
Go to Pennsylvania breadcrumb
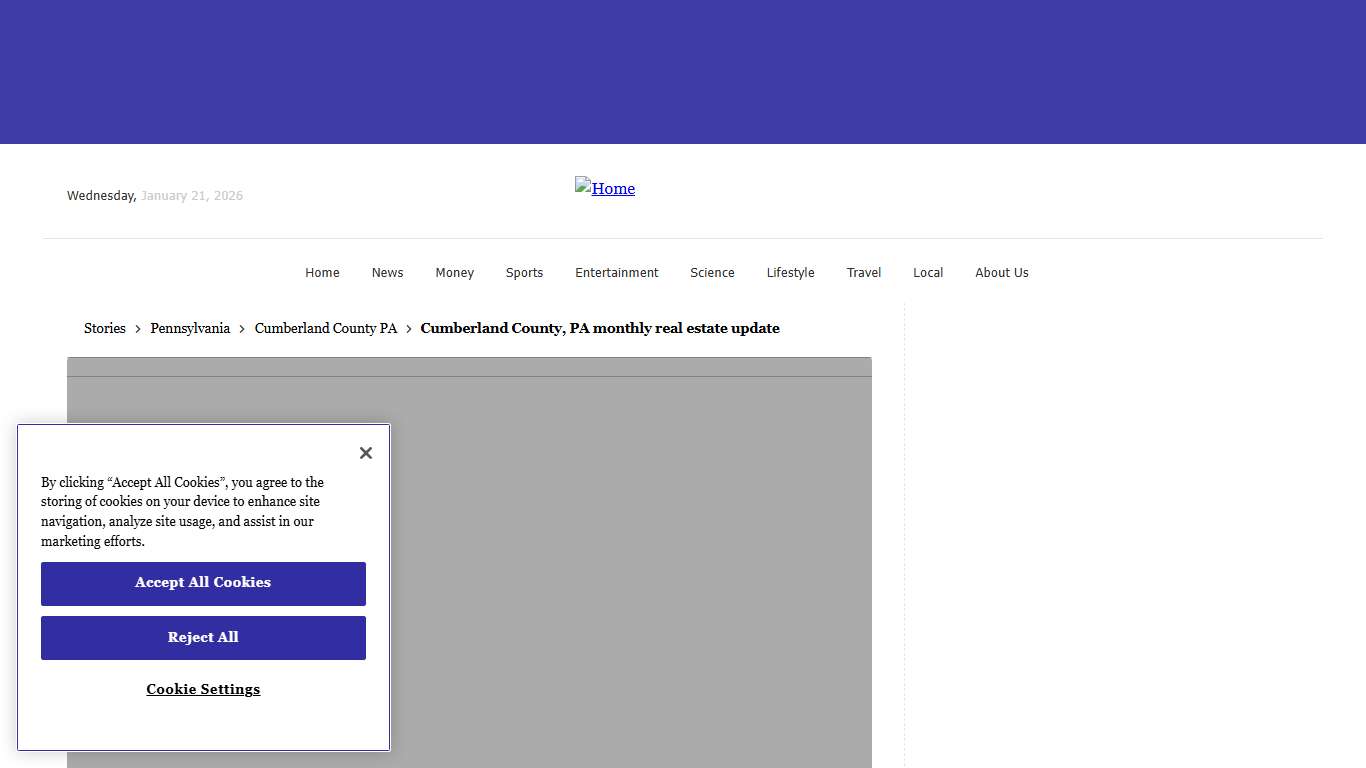190,328
